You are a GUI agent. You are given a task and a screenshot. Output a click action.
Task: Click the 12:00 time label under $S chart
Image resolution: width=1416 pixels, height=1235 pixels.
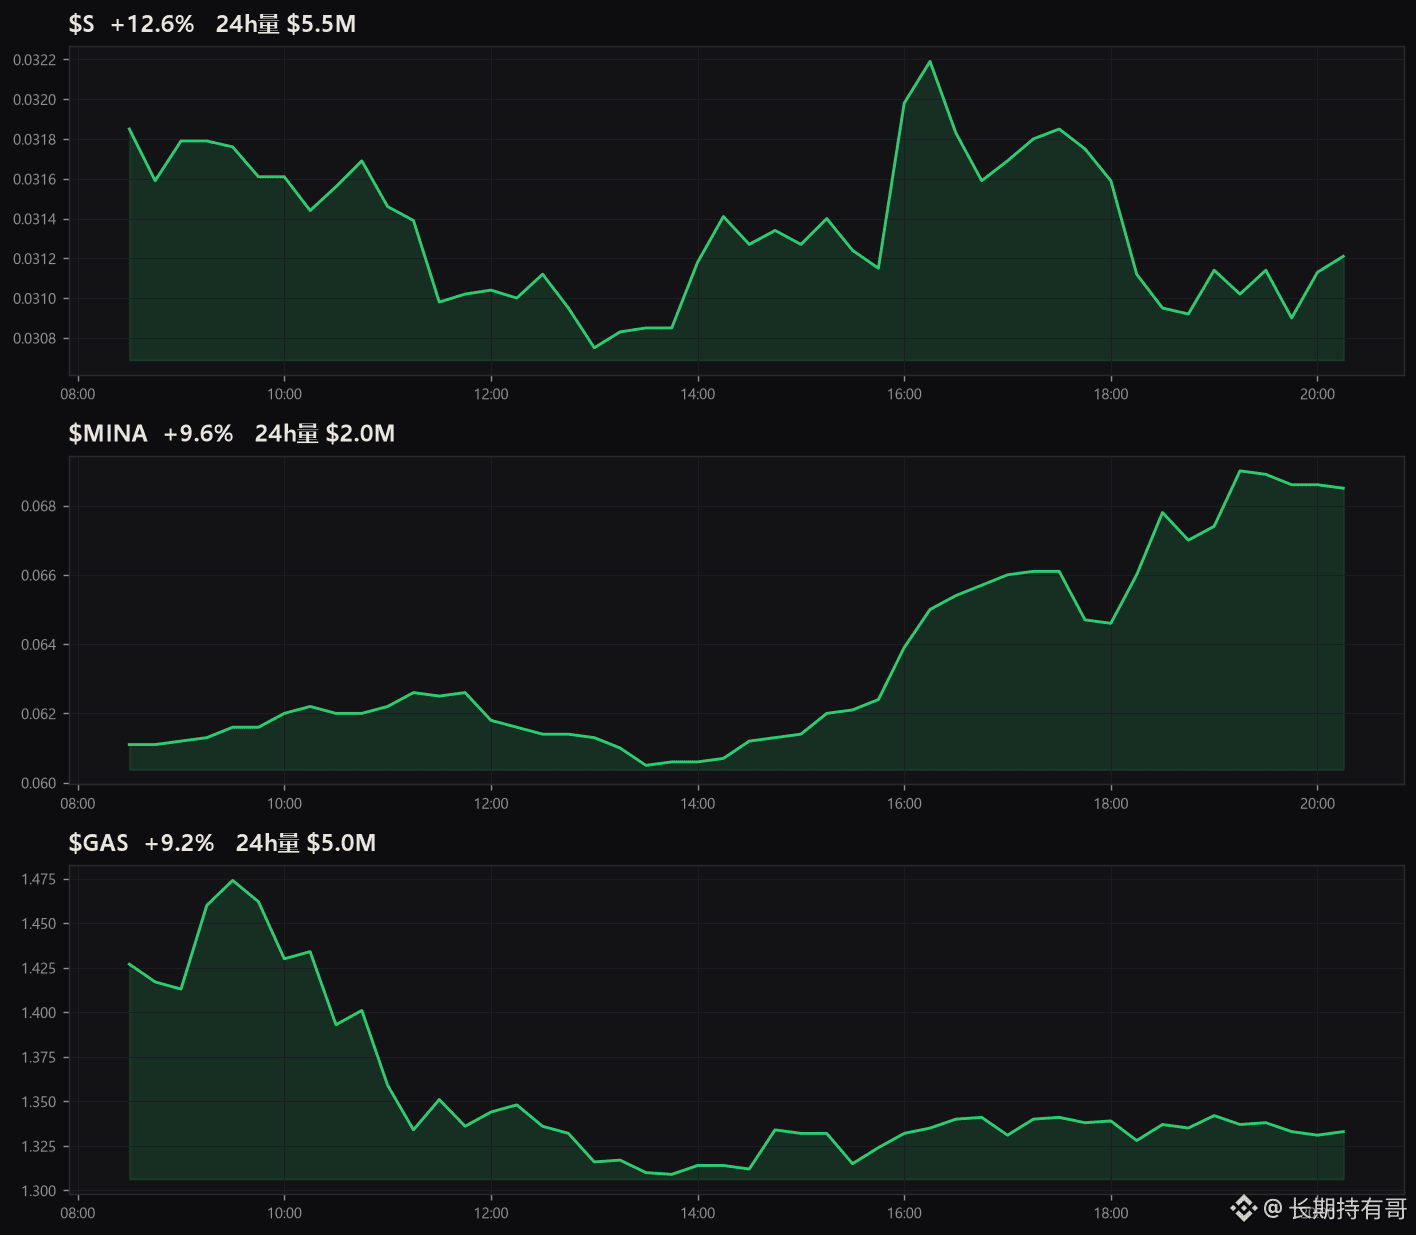tap(491, 394)
